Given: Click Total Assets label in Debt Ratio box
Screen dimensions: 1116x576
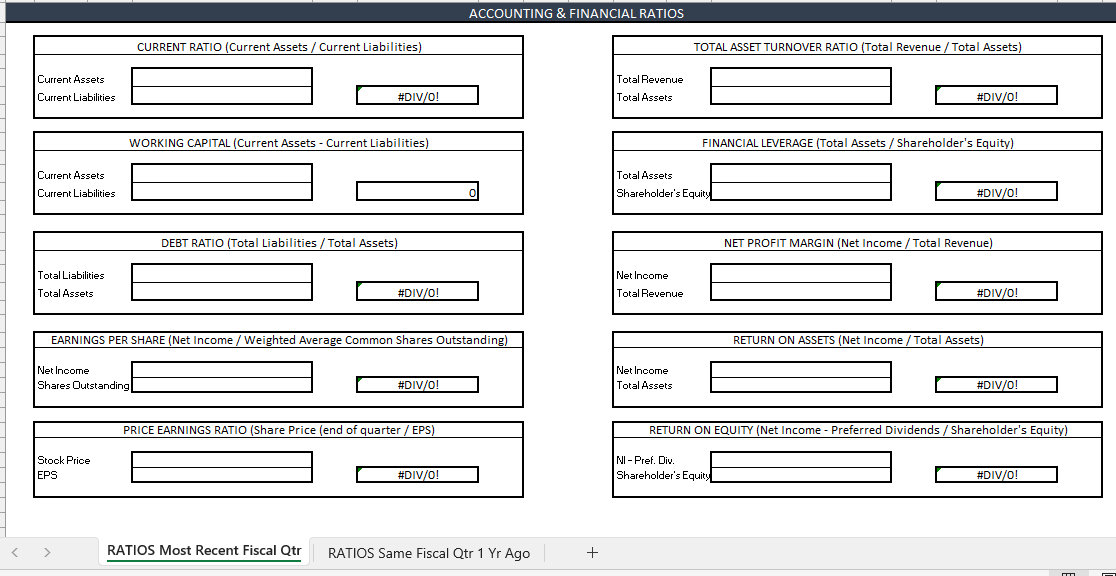Looking at the screenshot, I should (65, 293).
